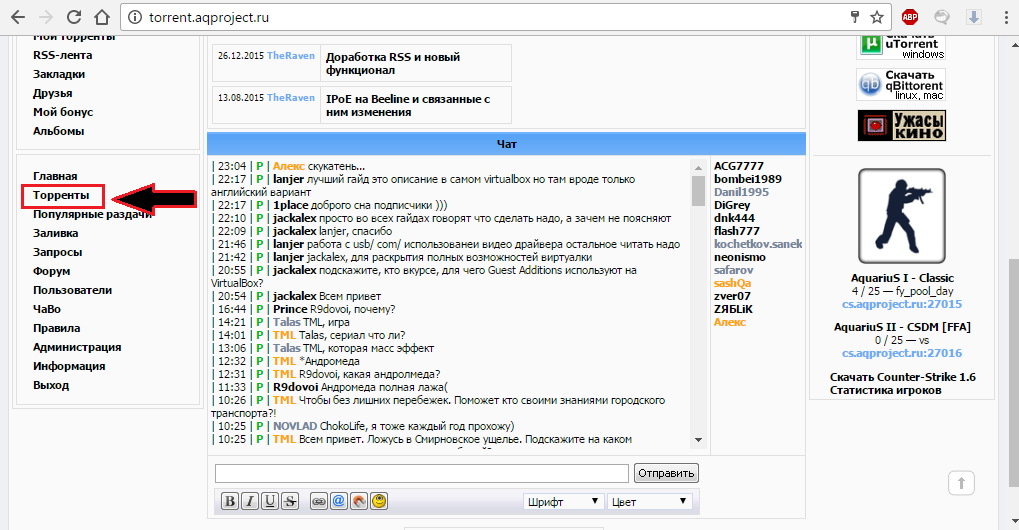Open the AdBlock Plus extension
Viewport: 1019px width, 530px height.
pyautogui.click(x=910, y=18)
